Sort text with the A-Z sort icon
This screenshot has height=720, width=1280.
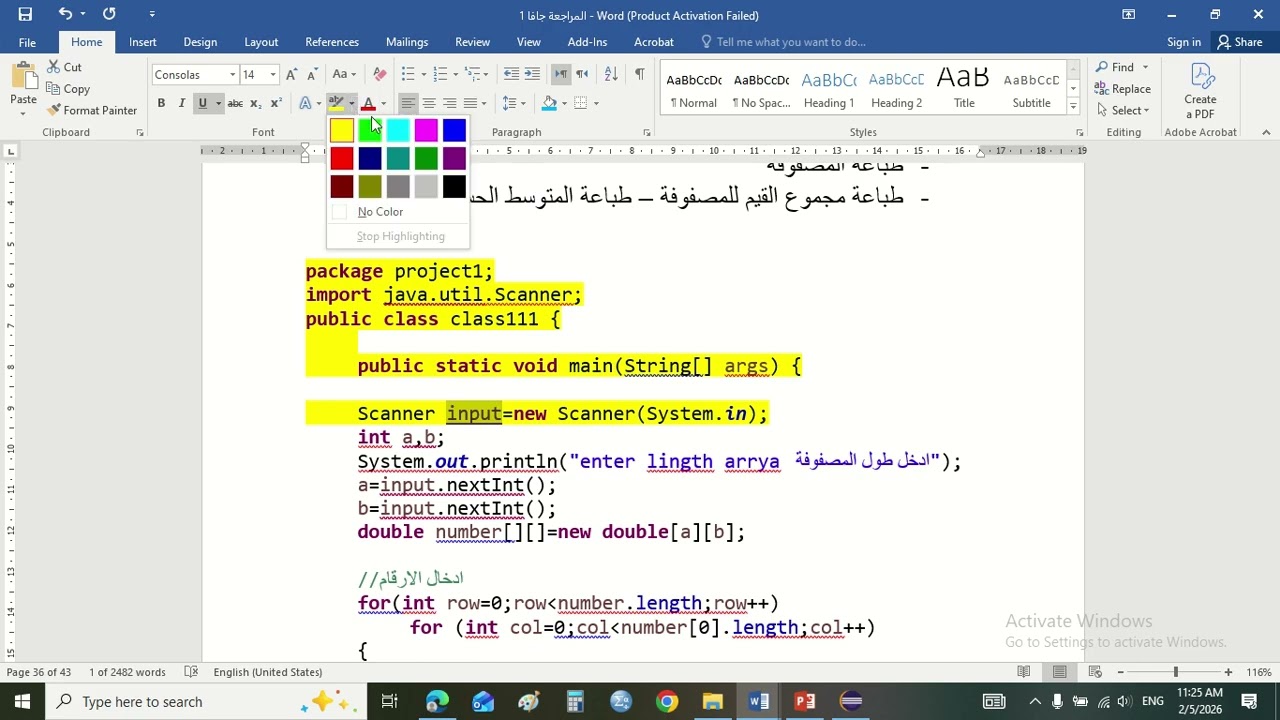tap(611, 74)
